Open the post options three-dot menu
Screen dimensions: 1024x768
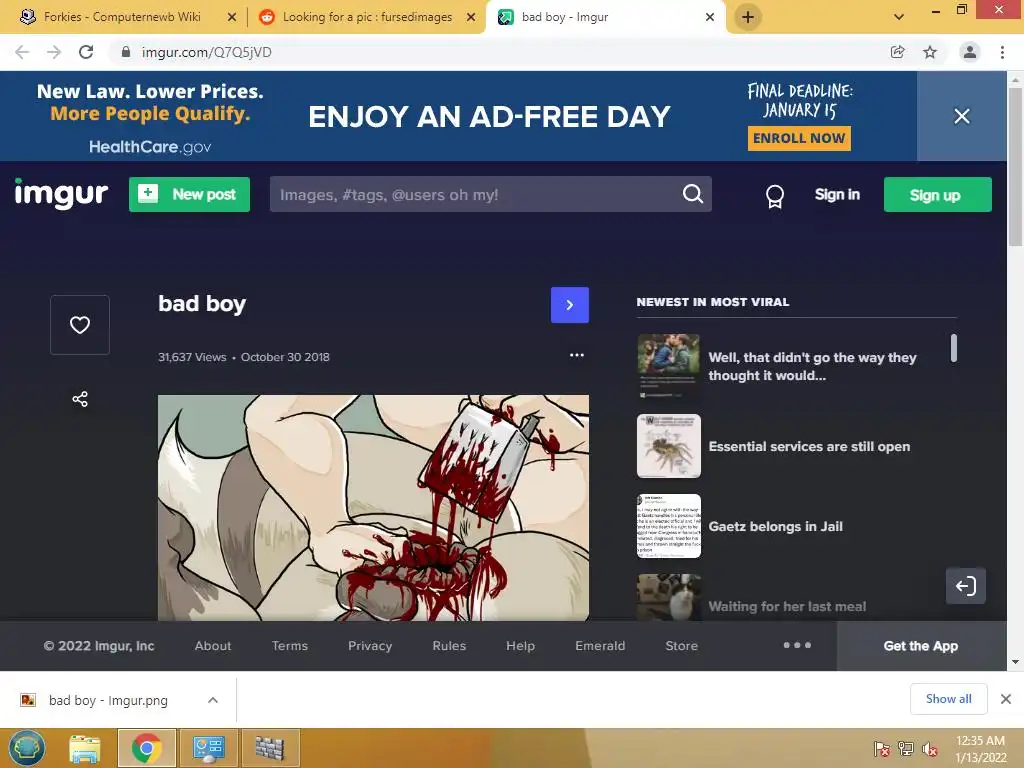pyautogui.click(x=577, y=355)
